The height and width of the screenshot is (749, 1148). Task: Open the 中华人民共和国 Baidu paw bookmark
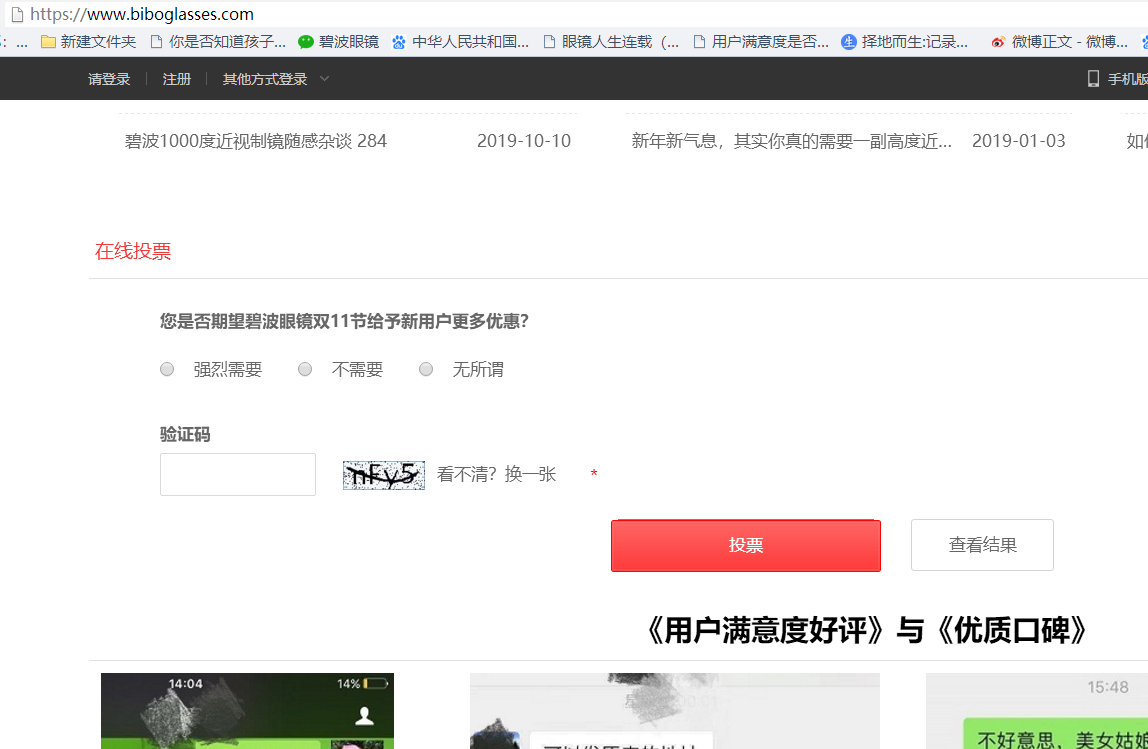(460, 42)
